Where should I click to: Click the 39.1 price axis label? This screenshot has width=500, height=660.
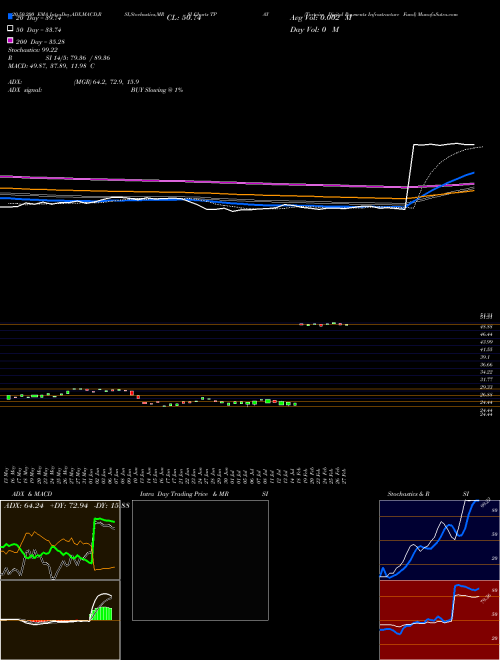[484, 357]
